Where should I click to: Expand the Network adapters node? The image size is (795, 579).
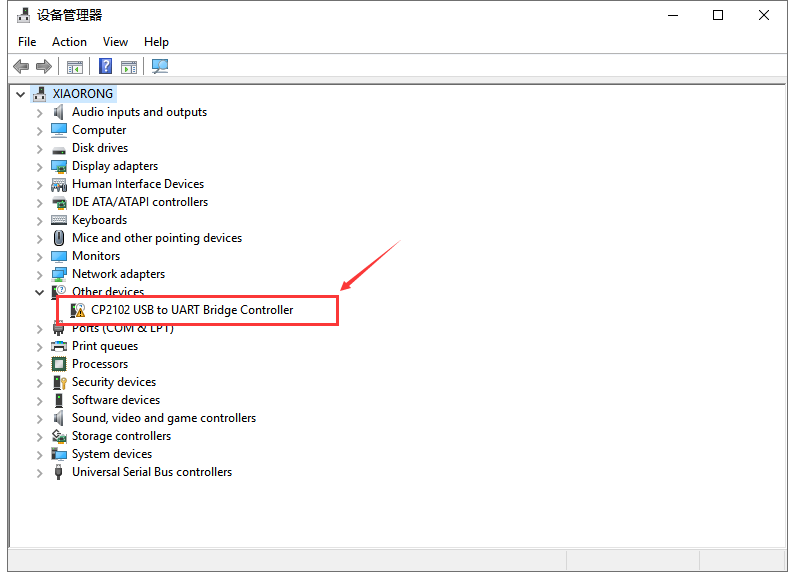[x=40, y=274]
